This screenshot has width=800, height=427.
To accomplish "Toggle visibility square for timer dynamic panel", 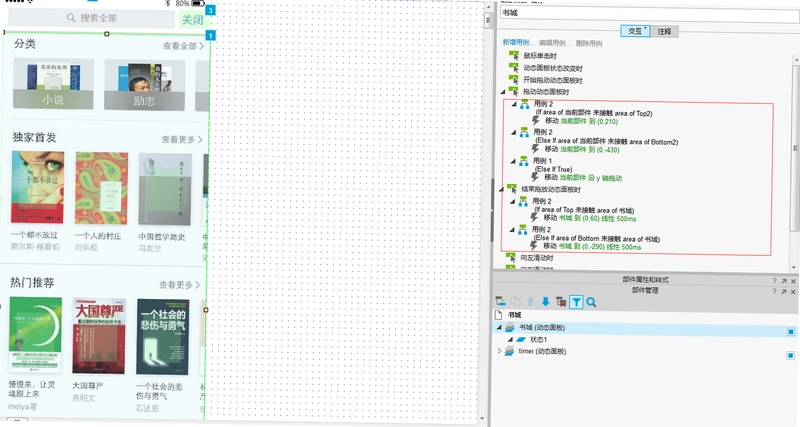I will click(x=791, y=355).
